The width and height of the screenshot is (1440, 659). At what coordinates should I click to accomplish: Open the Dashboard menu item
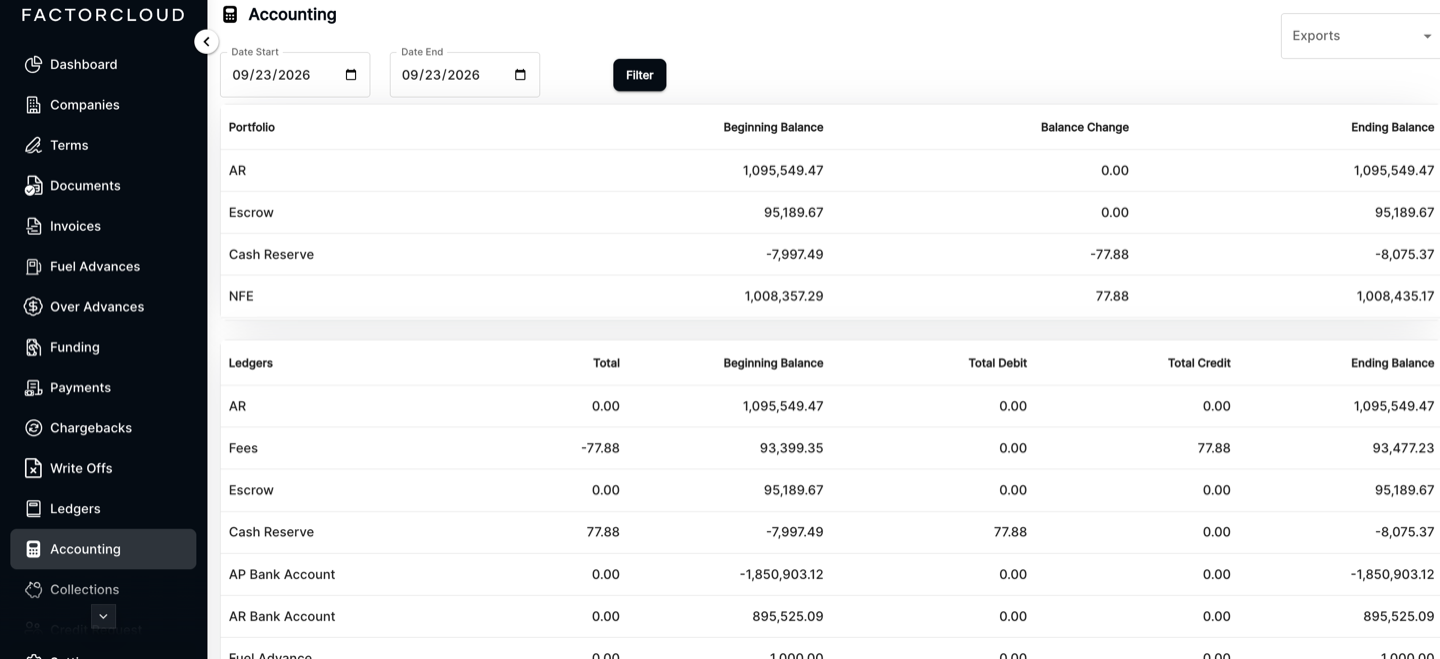pos(103,64)
